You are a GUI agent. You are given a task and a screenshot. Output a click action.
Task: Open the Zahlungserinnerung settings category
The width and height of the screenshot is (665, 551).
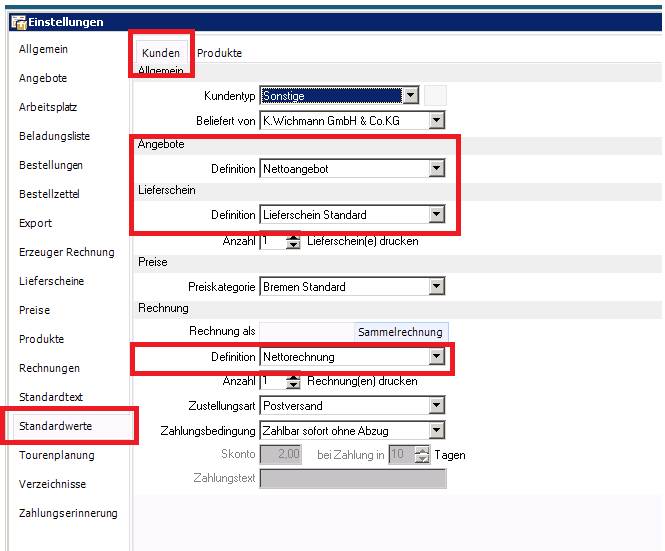point(68,513)
